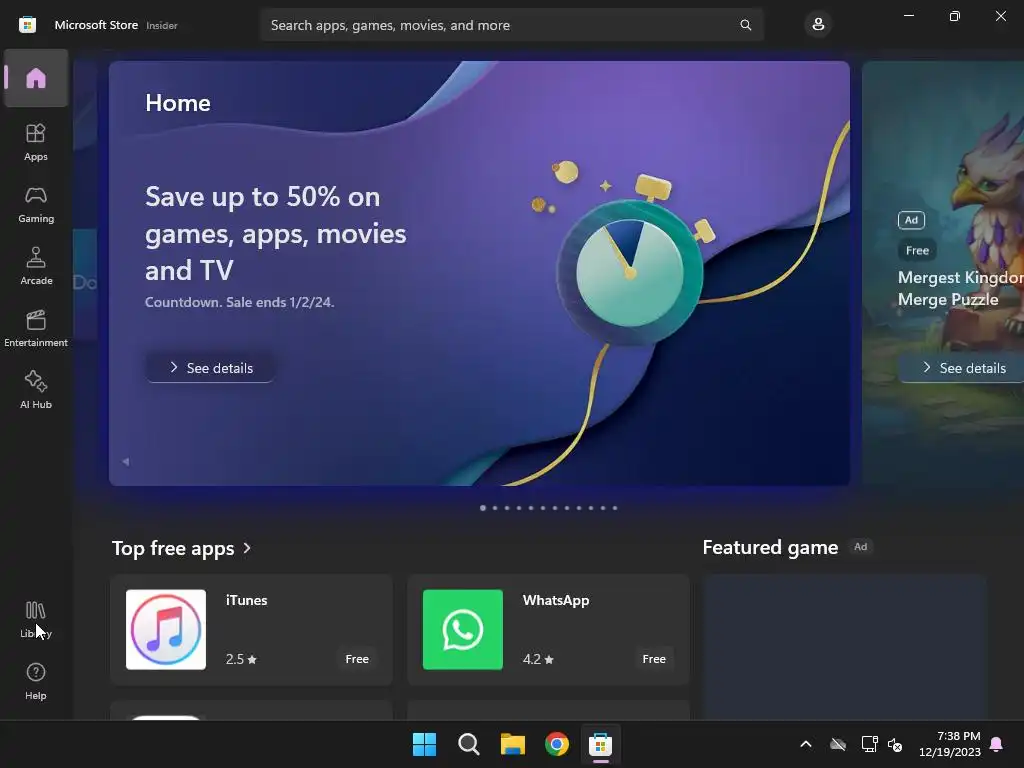
Task: Open the notifications bell icon
Action: [996, 744]
